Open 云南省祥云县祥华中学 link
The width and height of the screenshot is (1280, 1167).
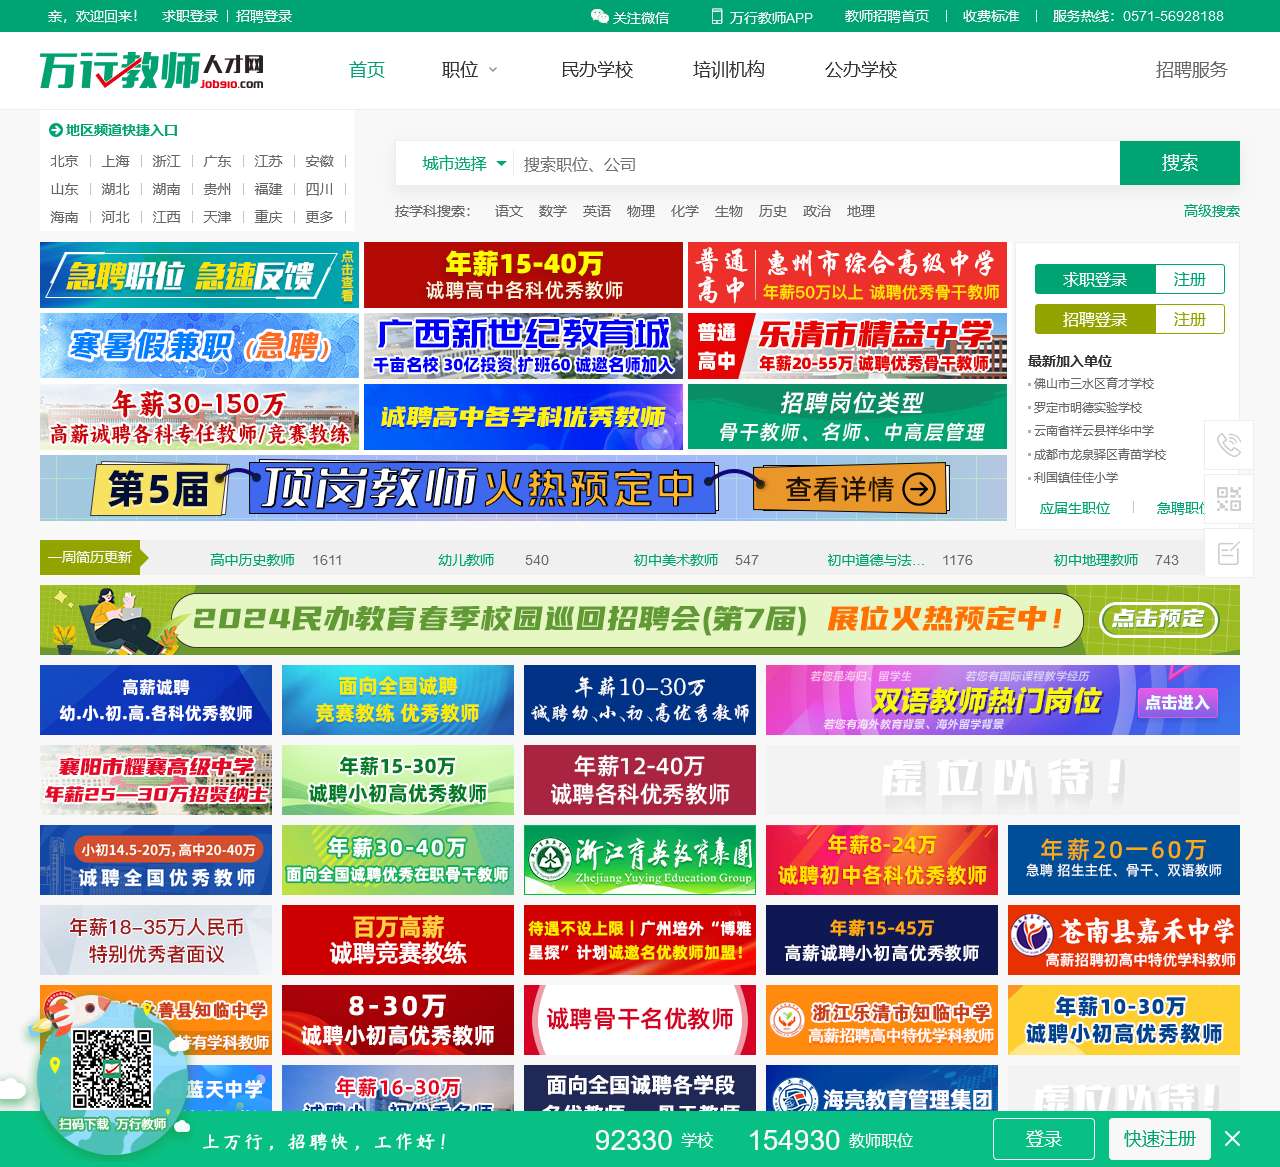[1094, 431]
